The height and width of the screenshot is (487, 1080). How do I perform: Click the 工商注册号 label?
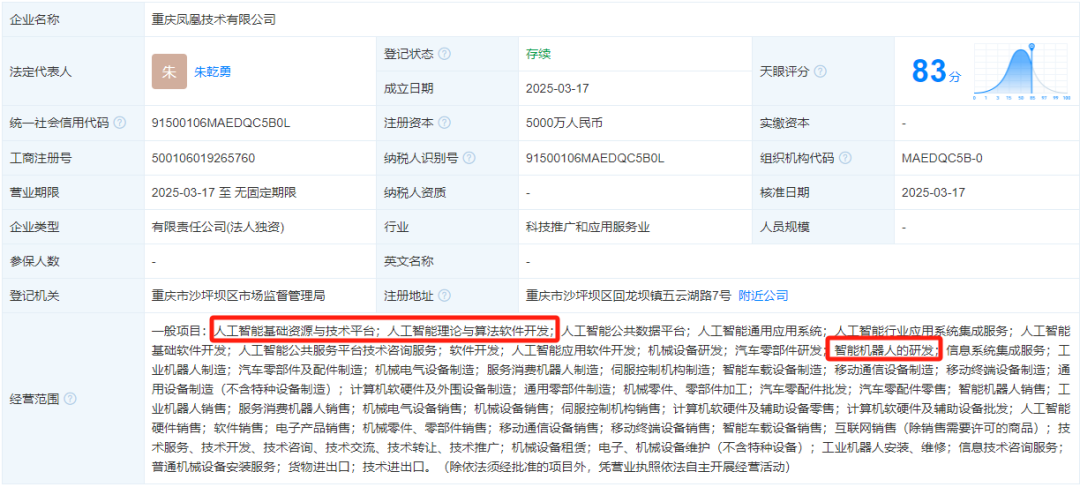(41, 158)
